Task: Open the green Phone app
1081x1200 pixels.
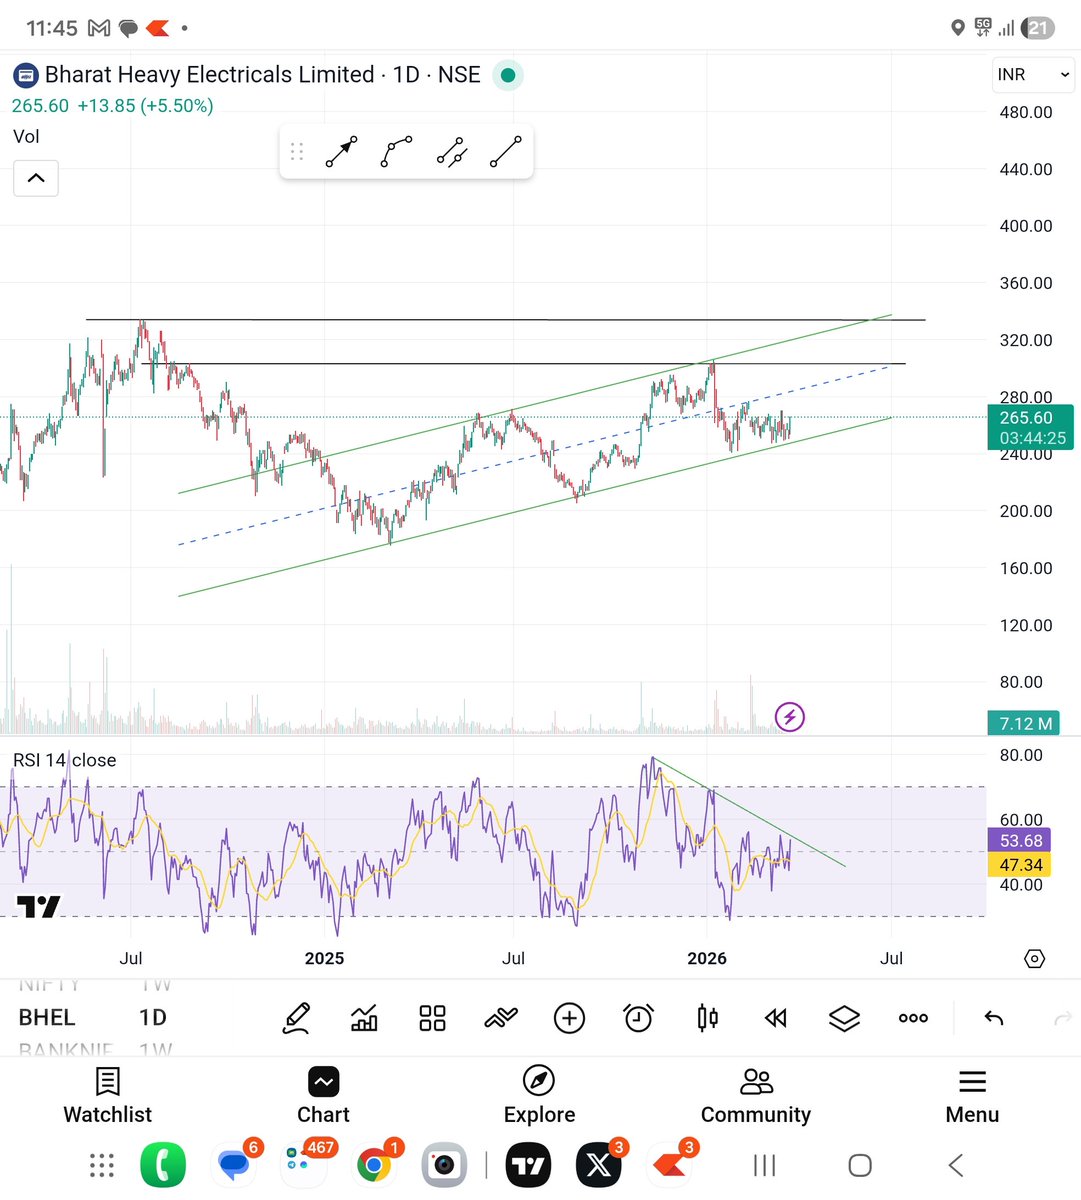Action: click(163, 1165)
